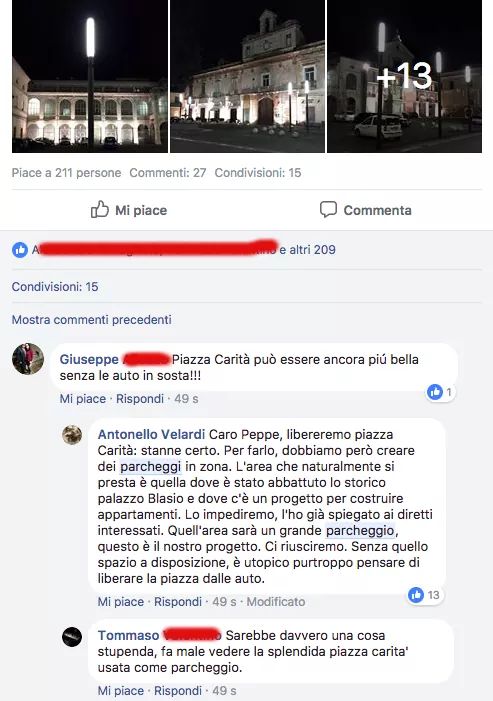The image size is (493, 701).
Task: Open the 'Condivisioni: 15' shares link
Action: [55, 287]
